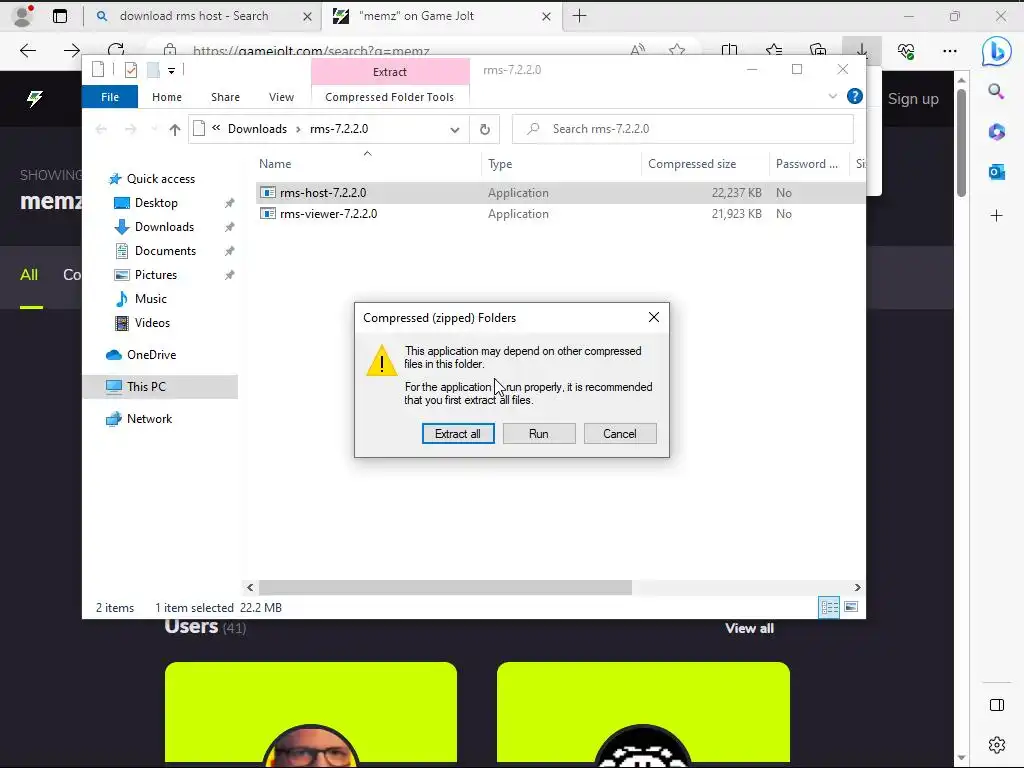Refresh the rms-7.2.2.0 folder view

tap(485, 129)
